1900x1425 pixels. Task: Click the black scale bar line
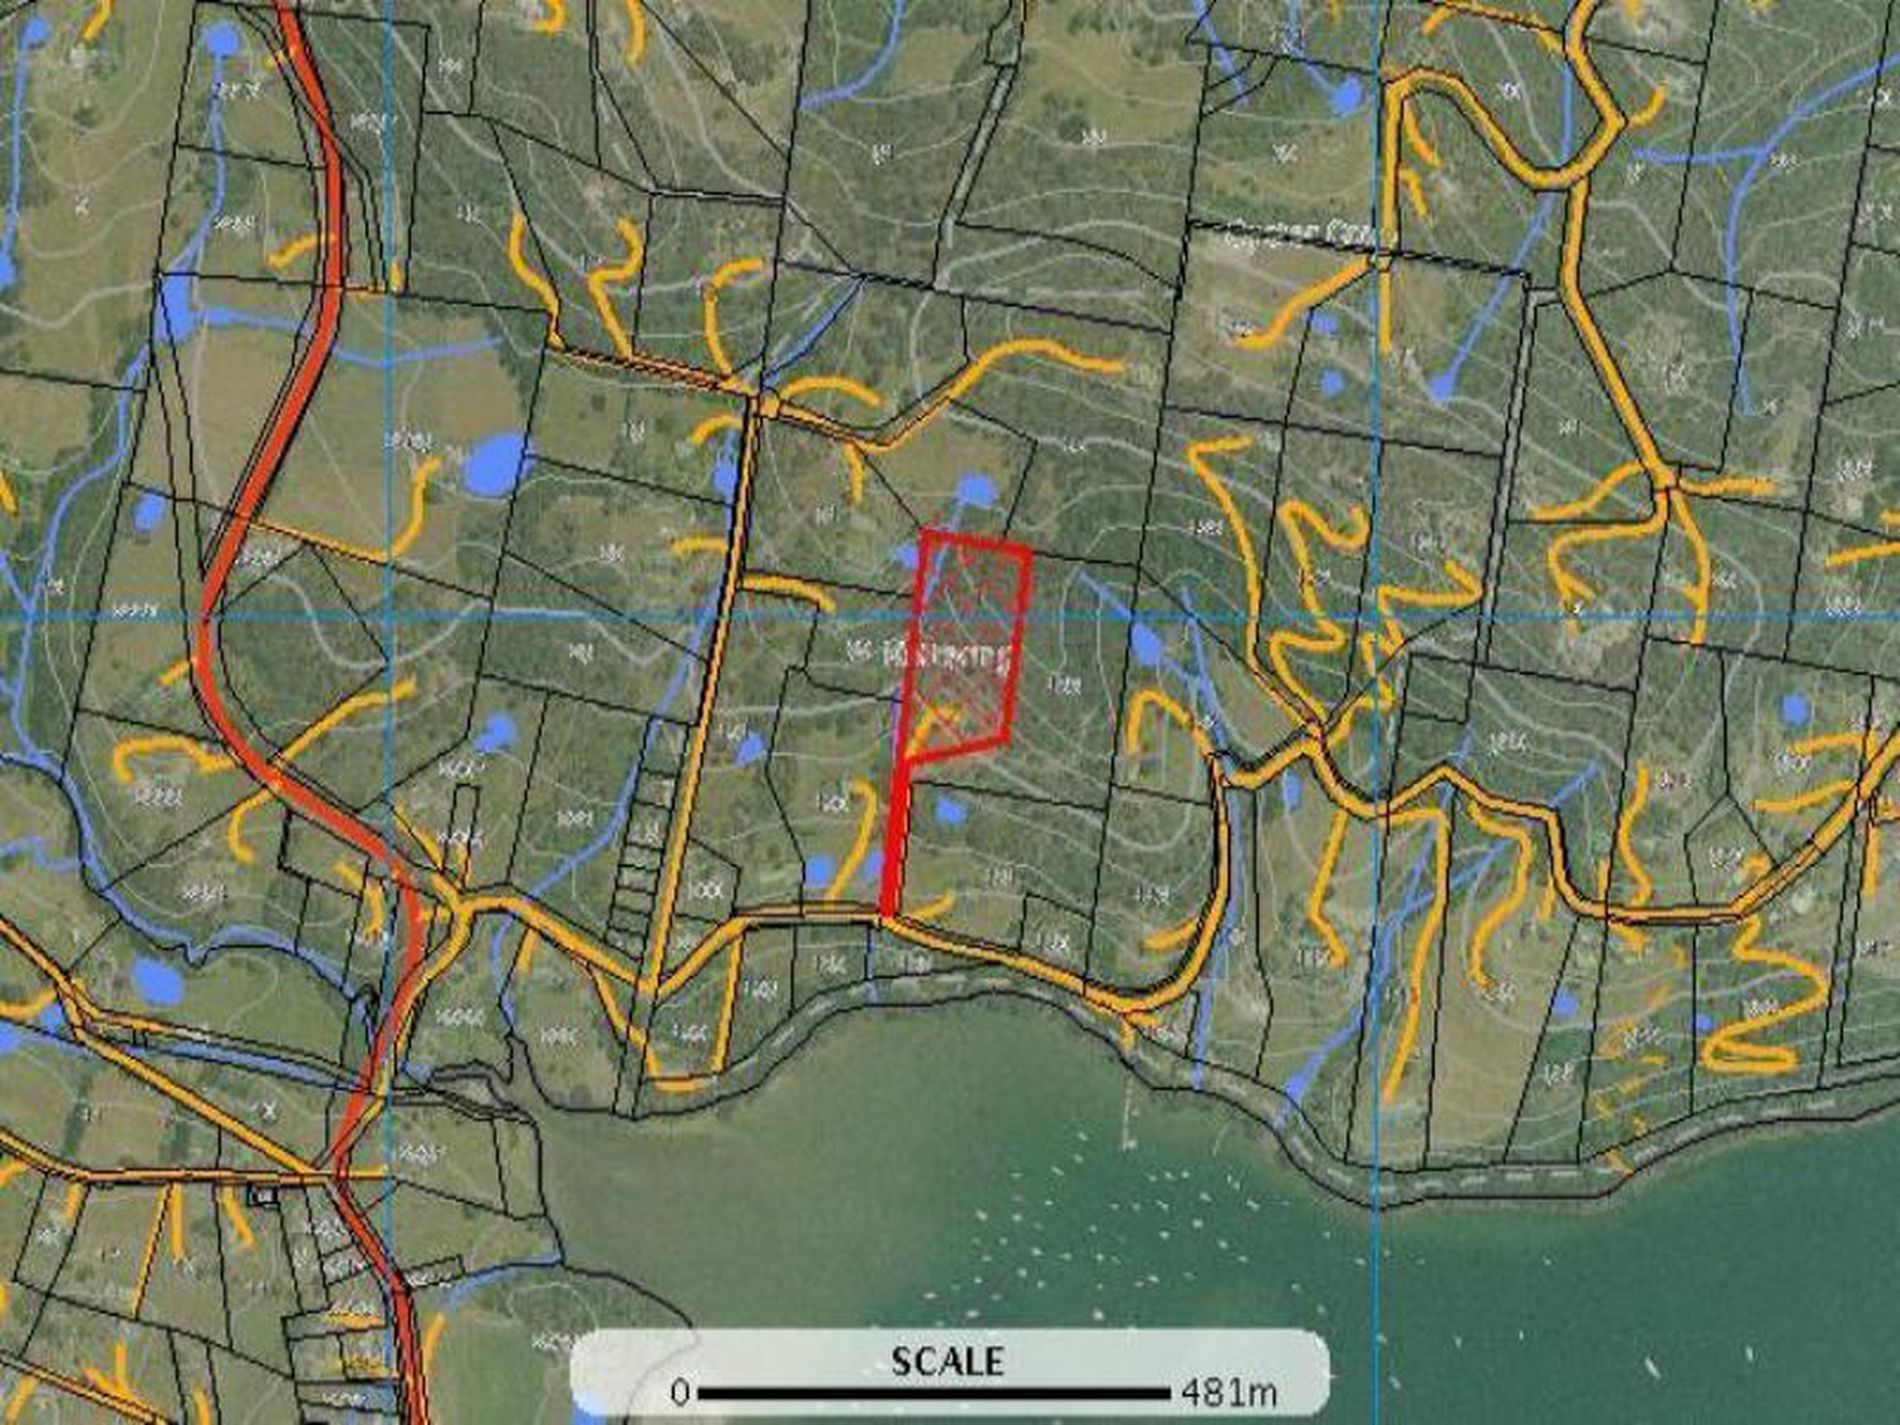tap(934, 1391)
